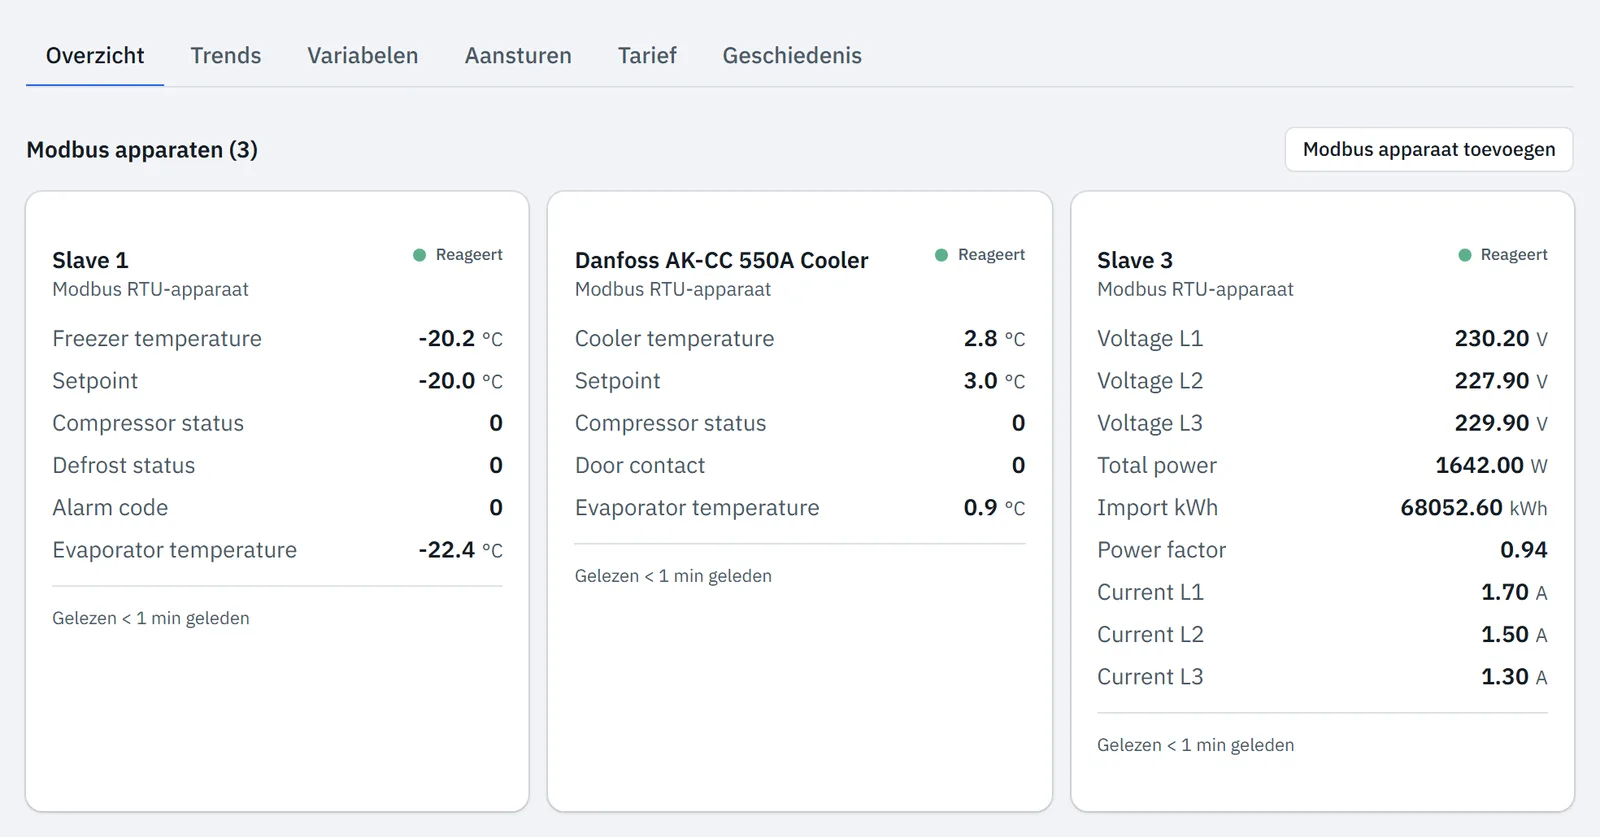Image resolution: width=1600 pixels, height=837 pixels.
Task: Click Reageert status text on Slave 3
Action: 1514,255
